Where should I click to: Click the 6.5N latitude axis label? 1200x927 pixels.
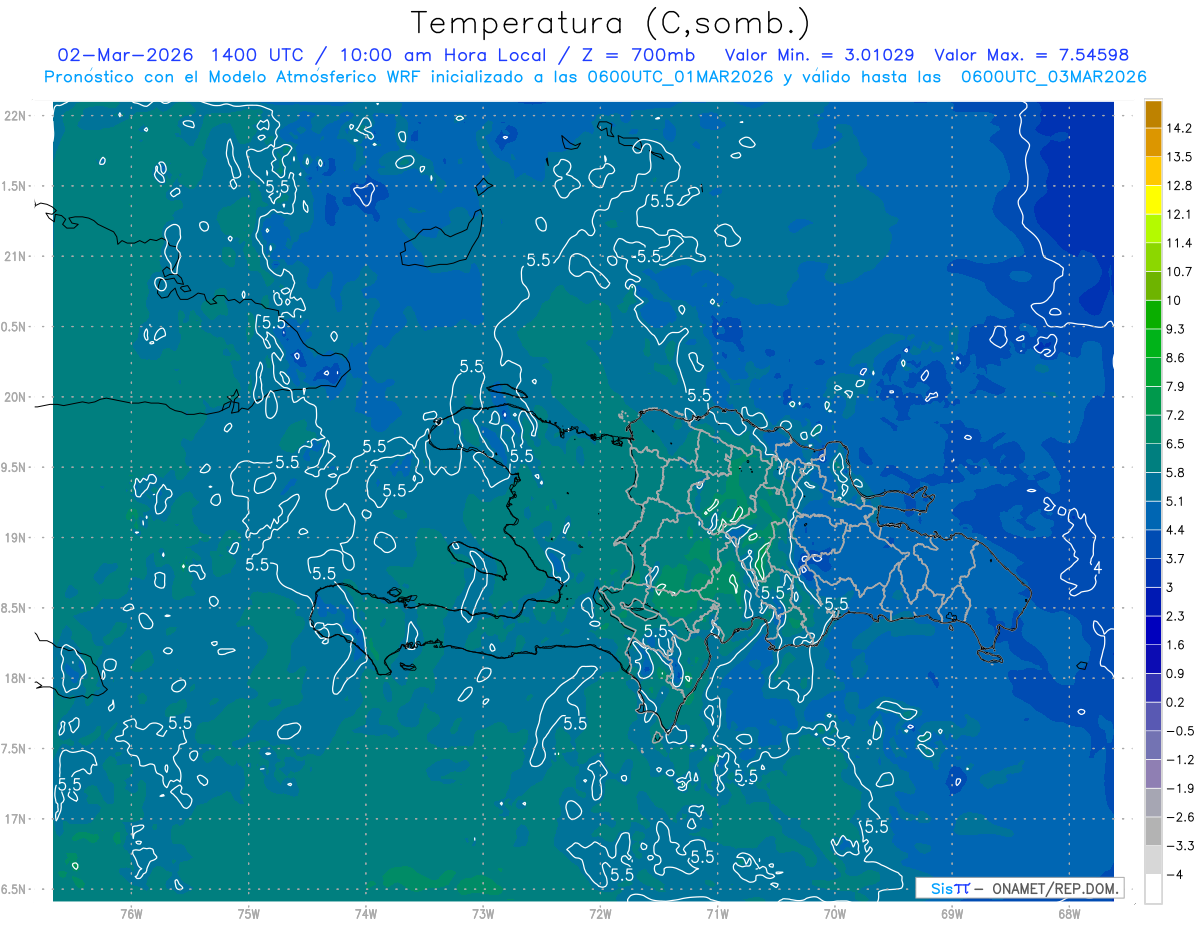[14, 889]
